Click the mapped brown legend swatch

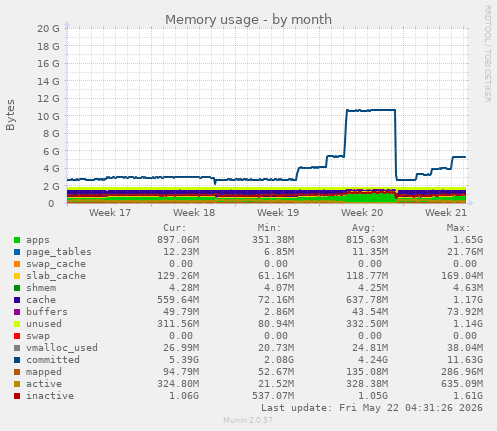[17, 372]
